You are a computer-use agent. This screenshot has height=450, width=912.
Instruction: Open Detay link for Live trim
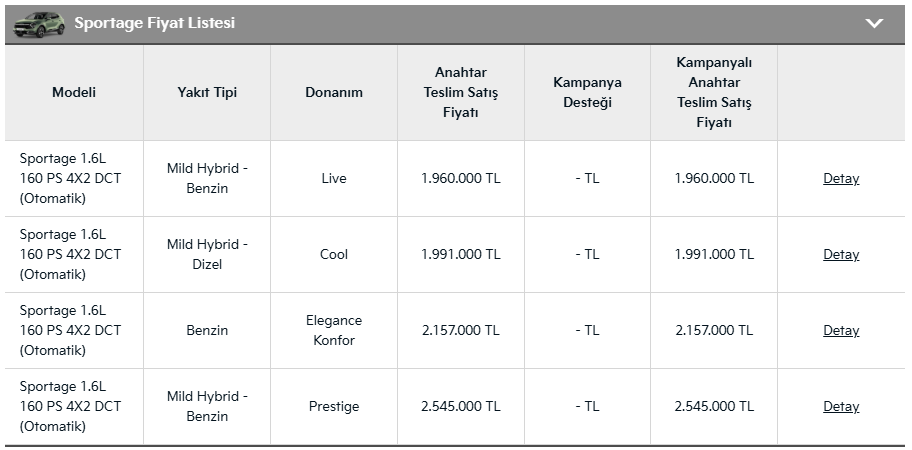[841, 179]
